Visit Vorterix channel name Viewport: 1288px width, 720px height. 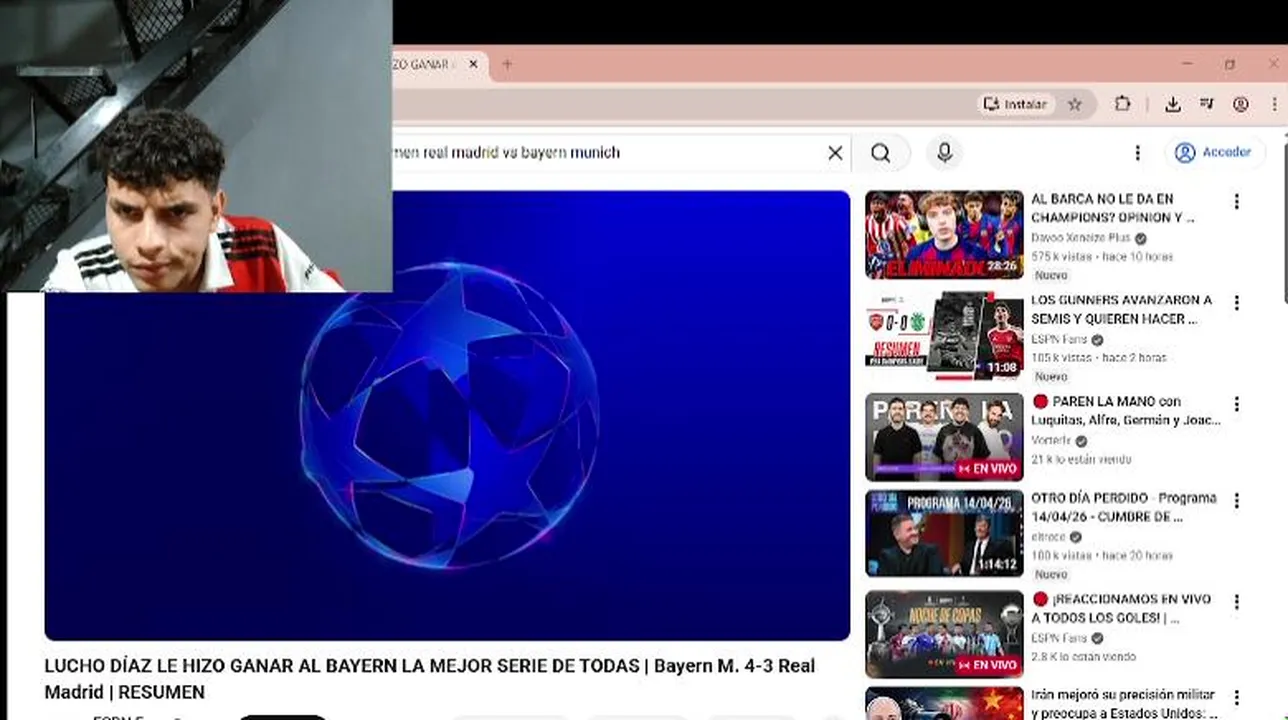coord(1051,440)
